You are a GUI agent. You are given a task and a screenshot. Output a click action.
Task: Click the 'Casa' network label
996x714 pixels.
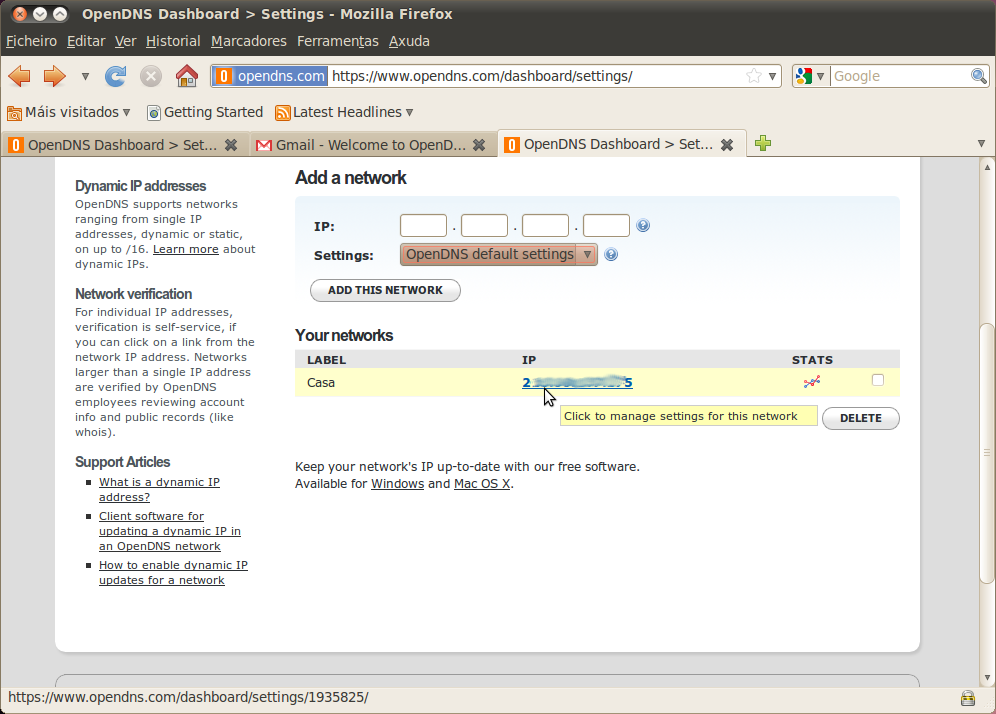pyautogui.click(x=321, y=382)
